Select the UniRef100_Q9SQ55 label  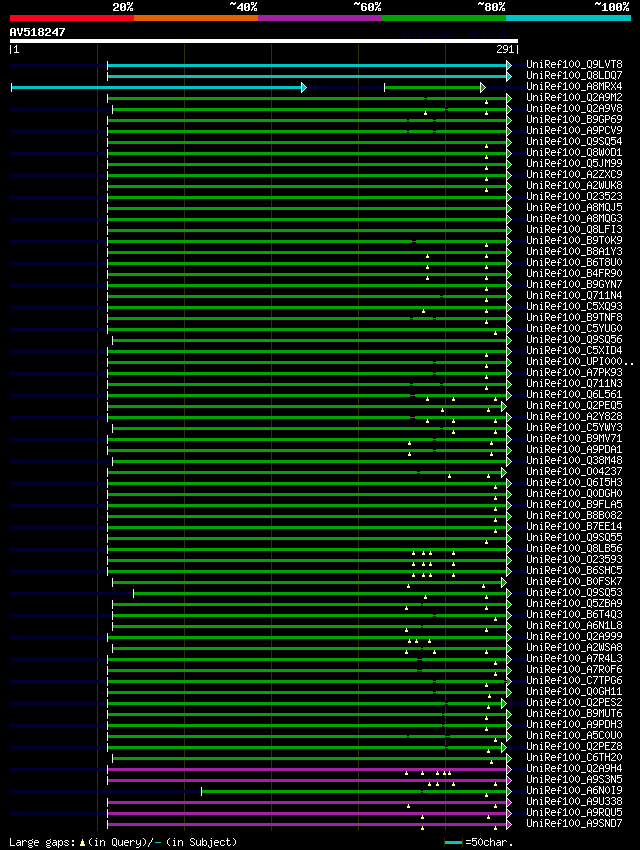(x=574, y=538)
